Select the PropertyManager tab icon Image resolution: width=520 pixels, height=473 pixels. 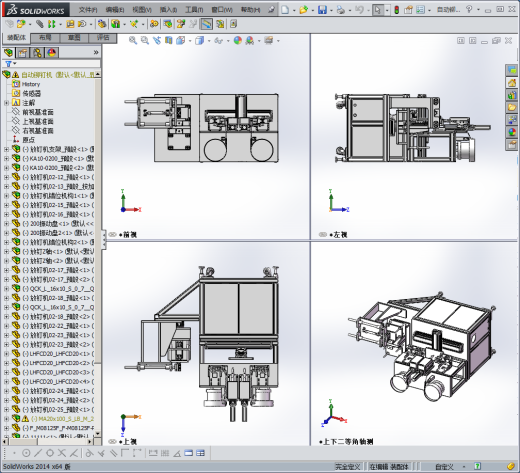point(23,53)
